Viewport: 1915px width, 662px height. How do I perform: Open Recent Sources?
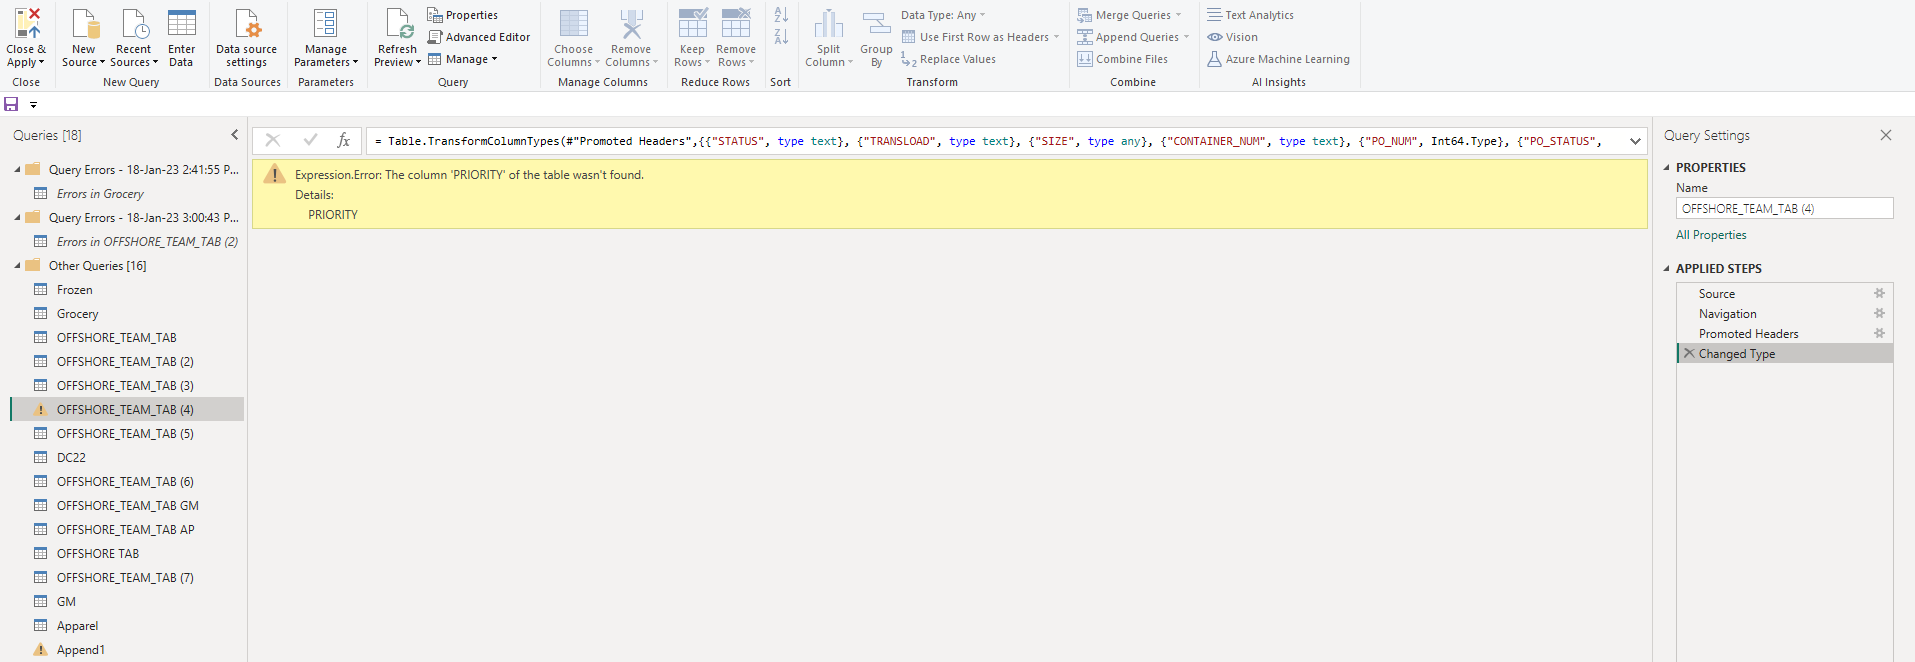133,38
